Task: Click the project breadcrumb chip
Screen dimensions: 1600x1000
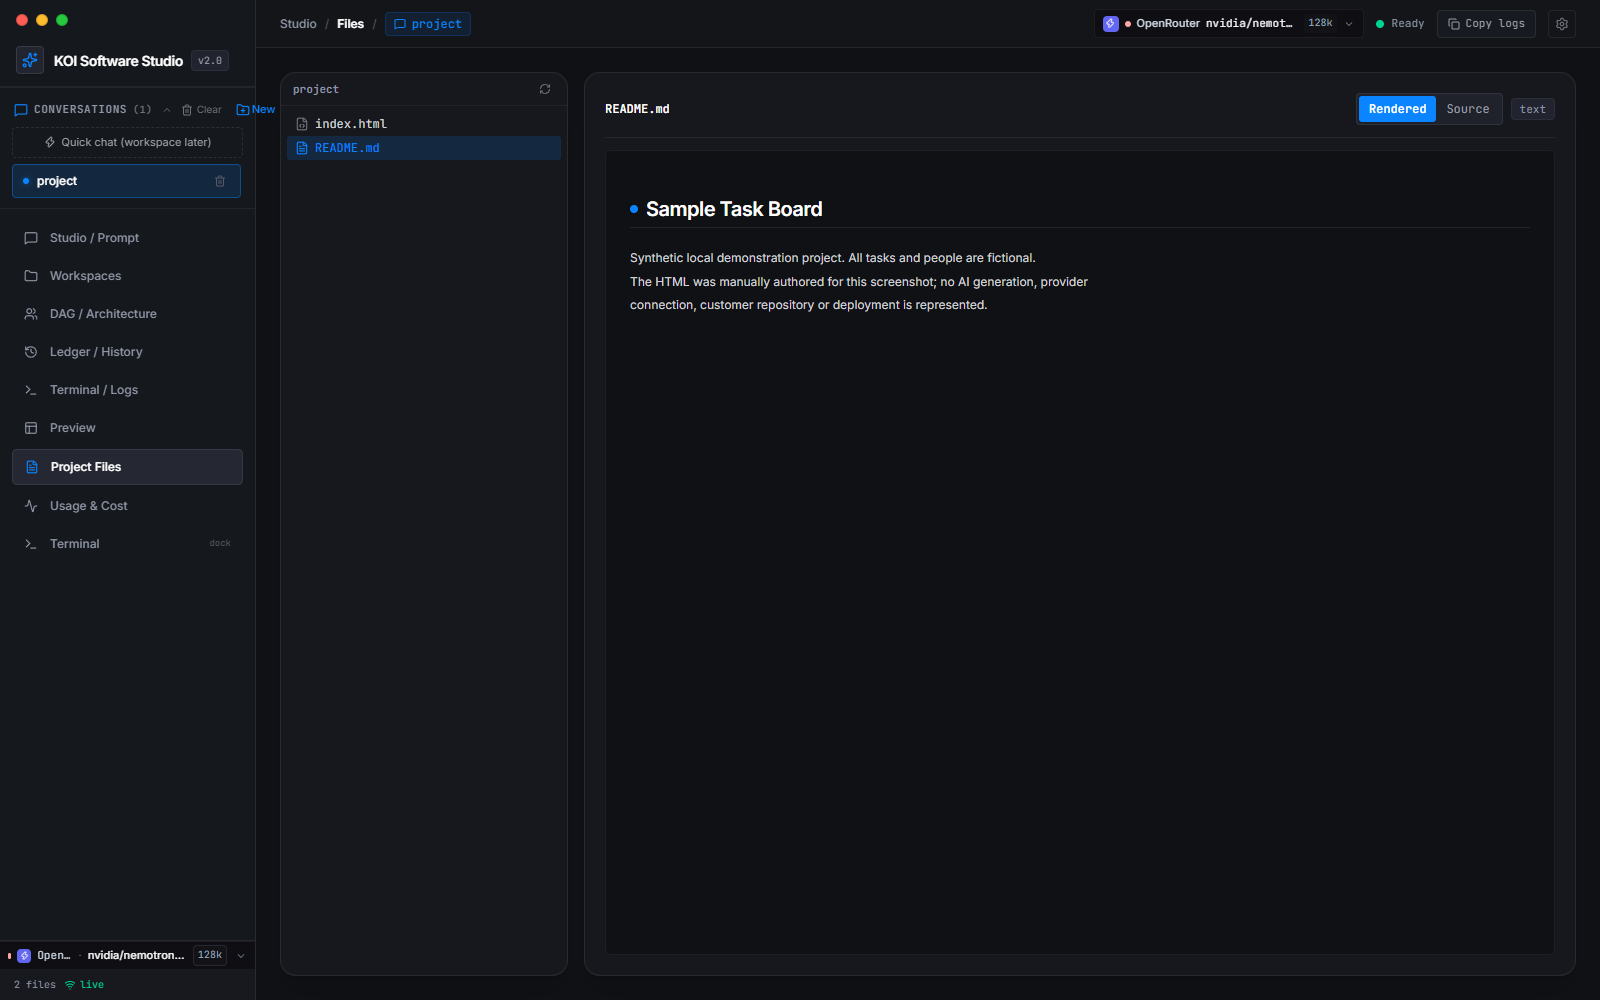Action: 428,24
